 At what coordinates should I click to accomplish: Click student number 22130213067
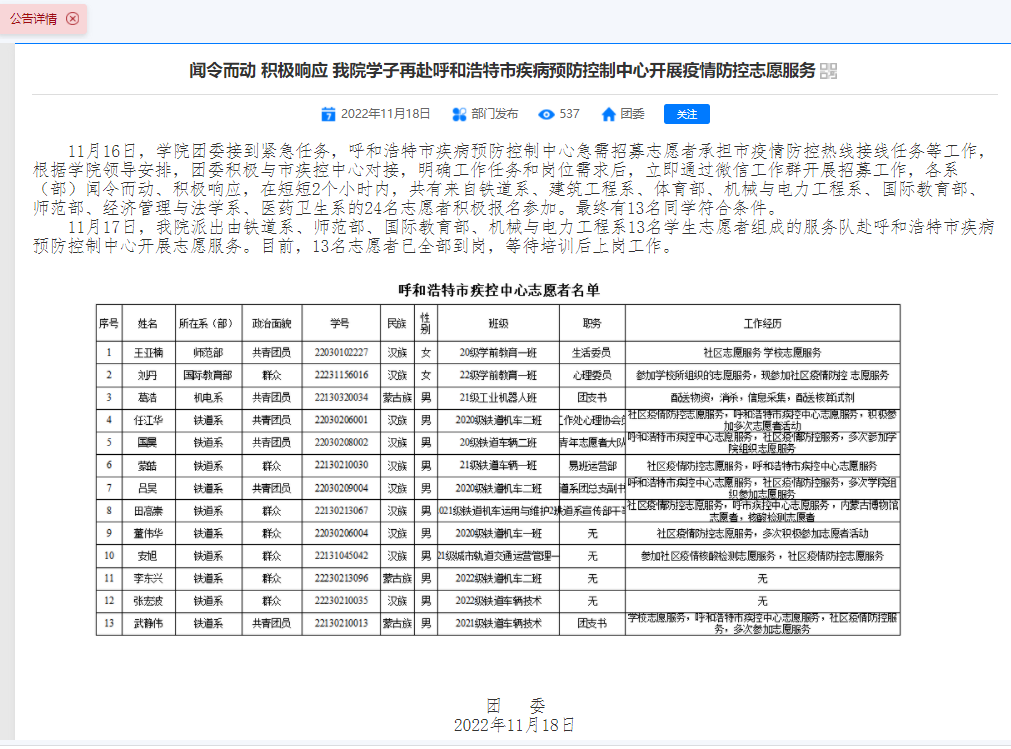(x=341, y=511)
